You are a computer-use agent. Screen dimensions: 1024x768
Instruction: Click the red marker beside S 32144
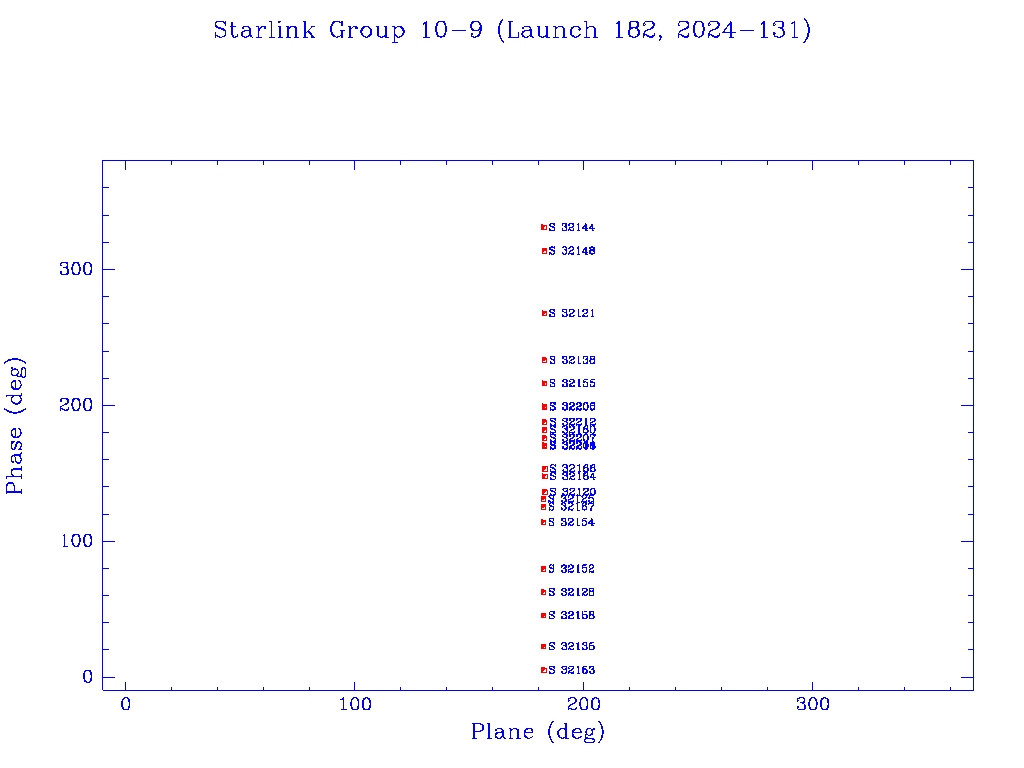tap(544, 227)
